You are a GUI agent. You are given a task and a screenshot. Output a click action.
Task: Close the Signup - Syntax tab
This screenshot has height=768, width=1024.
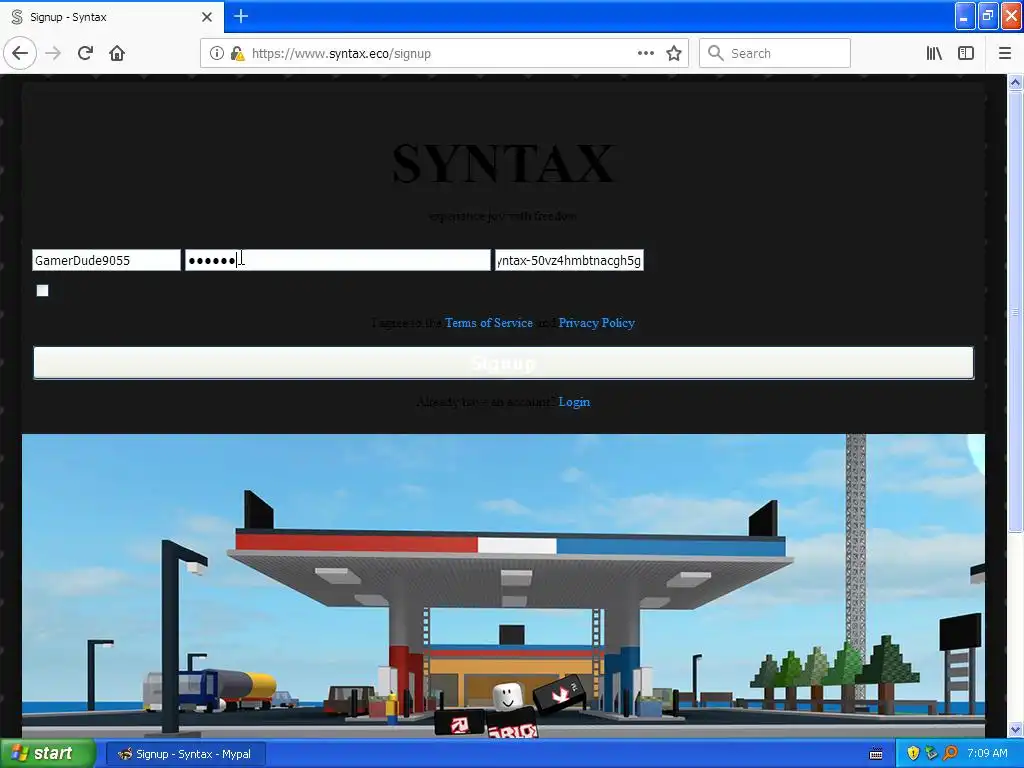tap(207, 17)
